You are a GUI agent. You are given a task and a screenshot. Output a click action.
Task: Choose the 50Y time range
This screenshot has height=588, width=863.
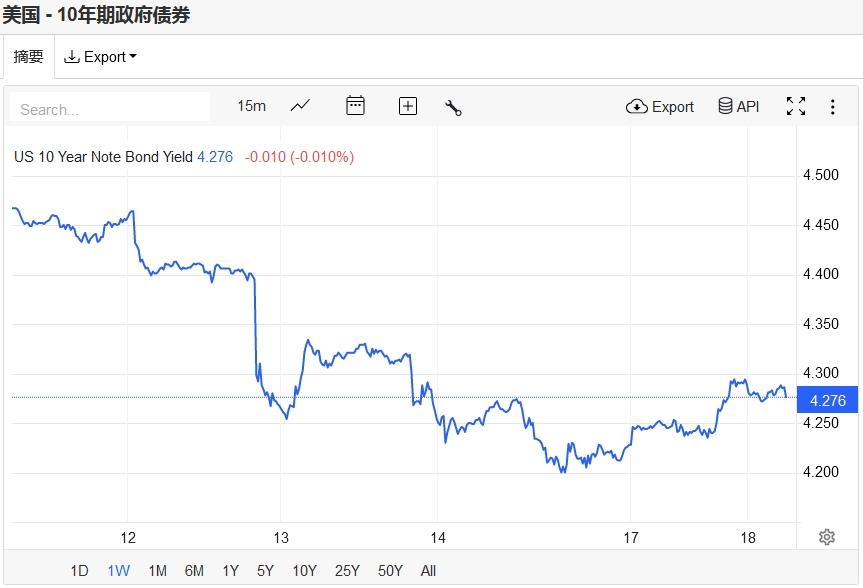pos(390,571)
